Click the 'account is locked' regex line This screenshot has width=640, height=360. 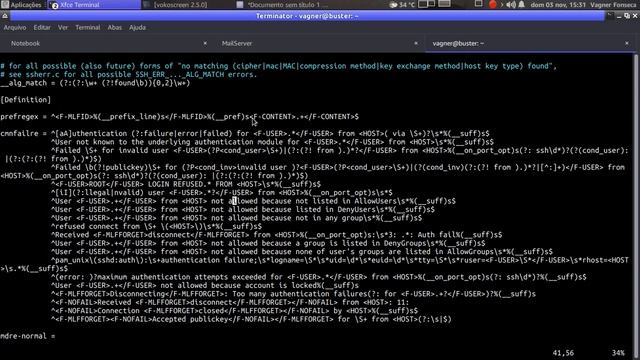click(205, 285)
